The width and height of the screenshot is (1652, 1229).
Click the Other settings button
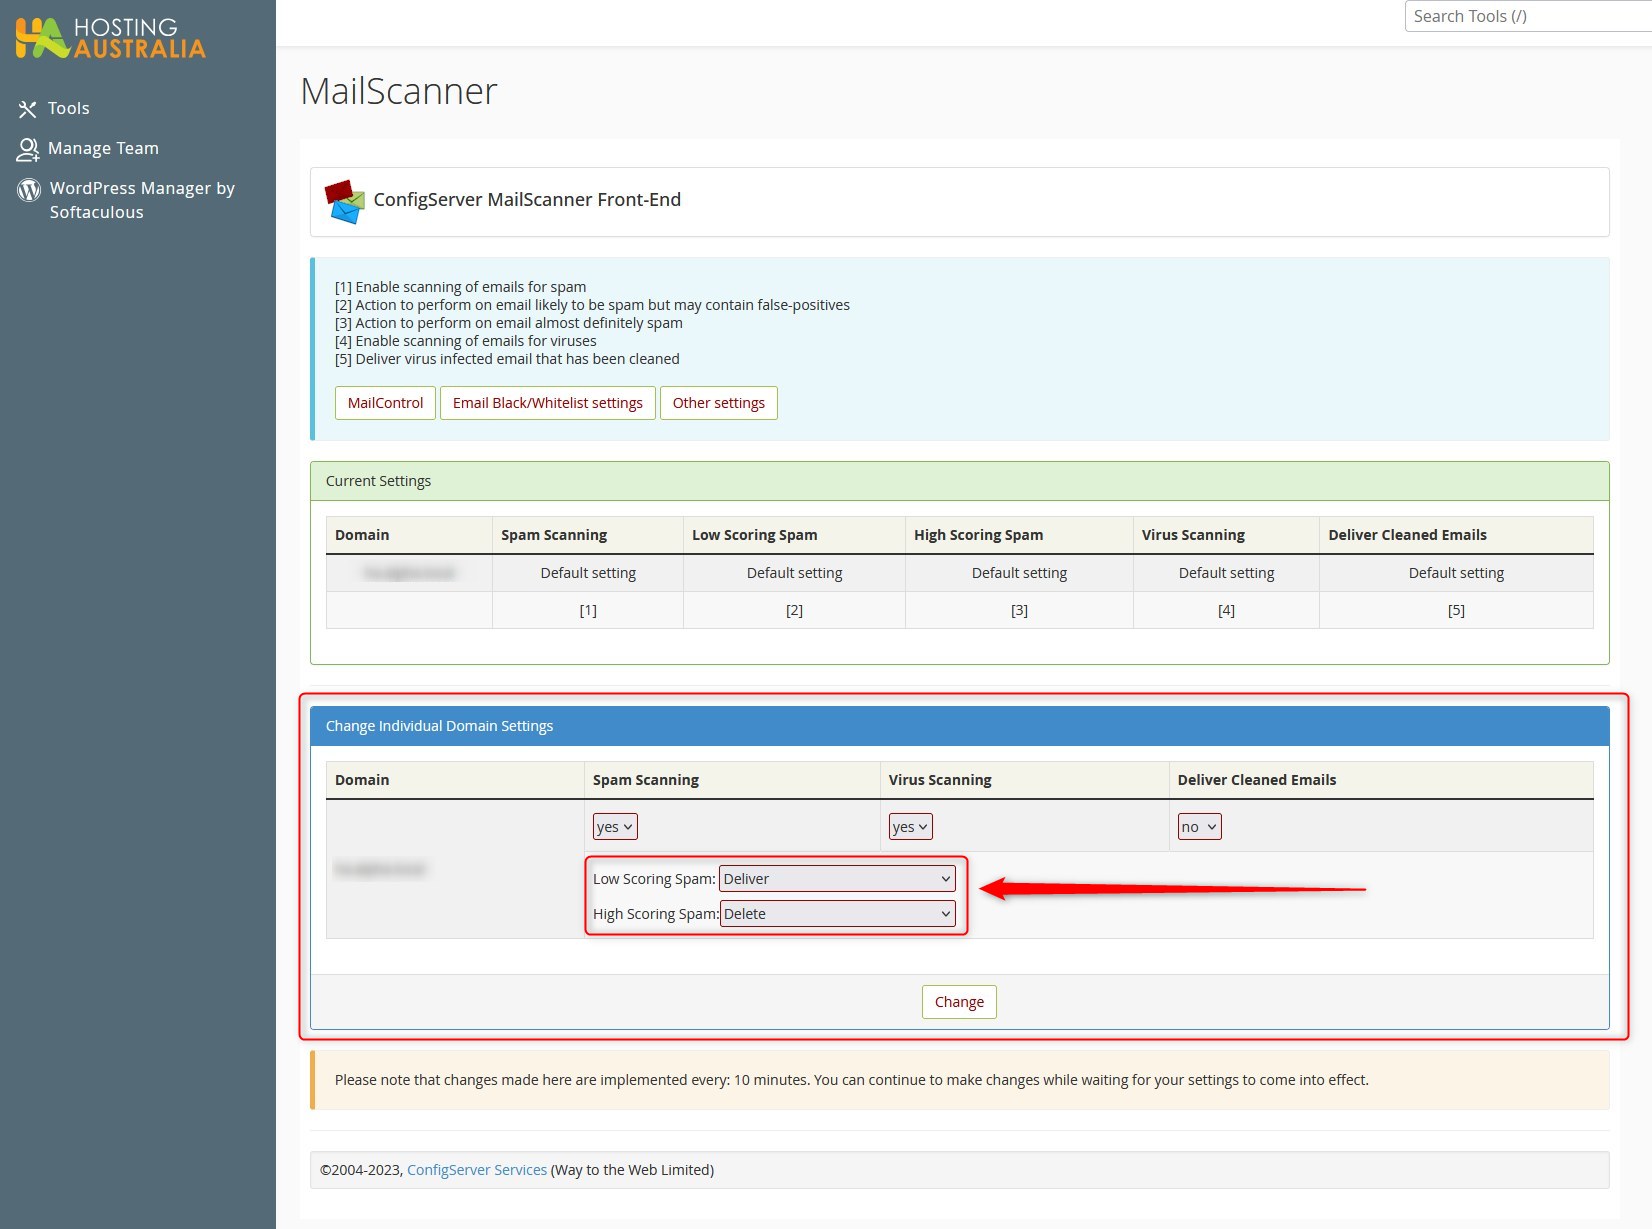point(718,403)
